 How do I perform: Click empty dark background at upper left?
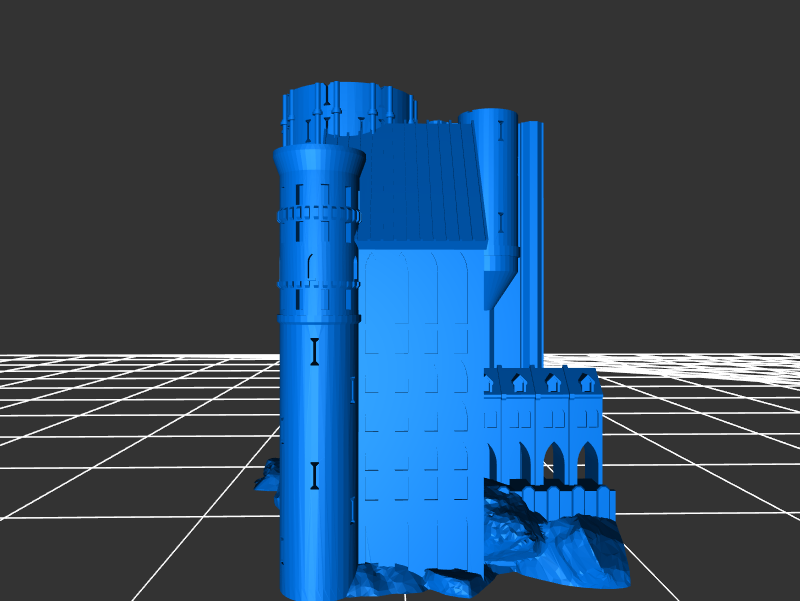click(100, 100)
